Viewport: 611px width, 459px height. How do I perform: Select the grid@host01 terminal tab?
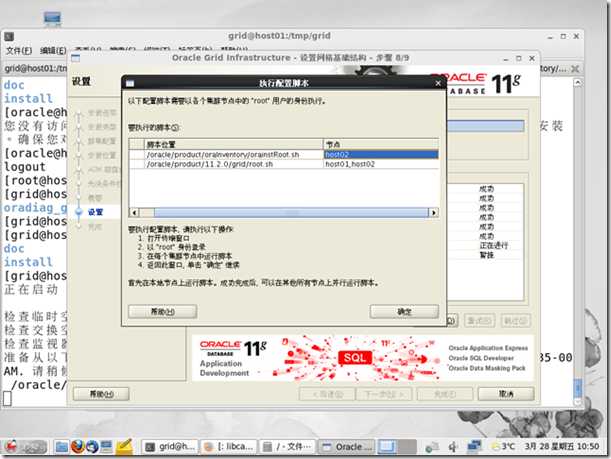click(35, 69)
